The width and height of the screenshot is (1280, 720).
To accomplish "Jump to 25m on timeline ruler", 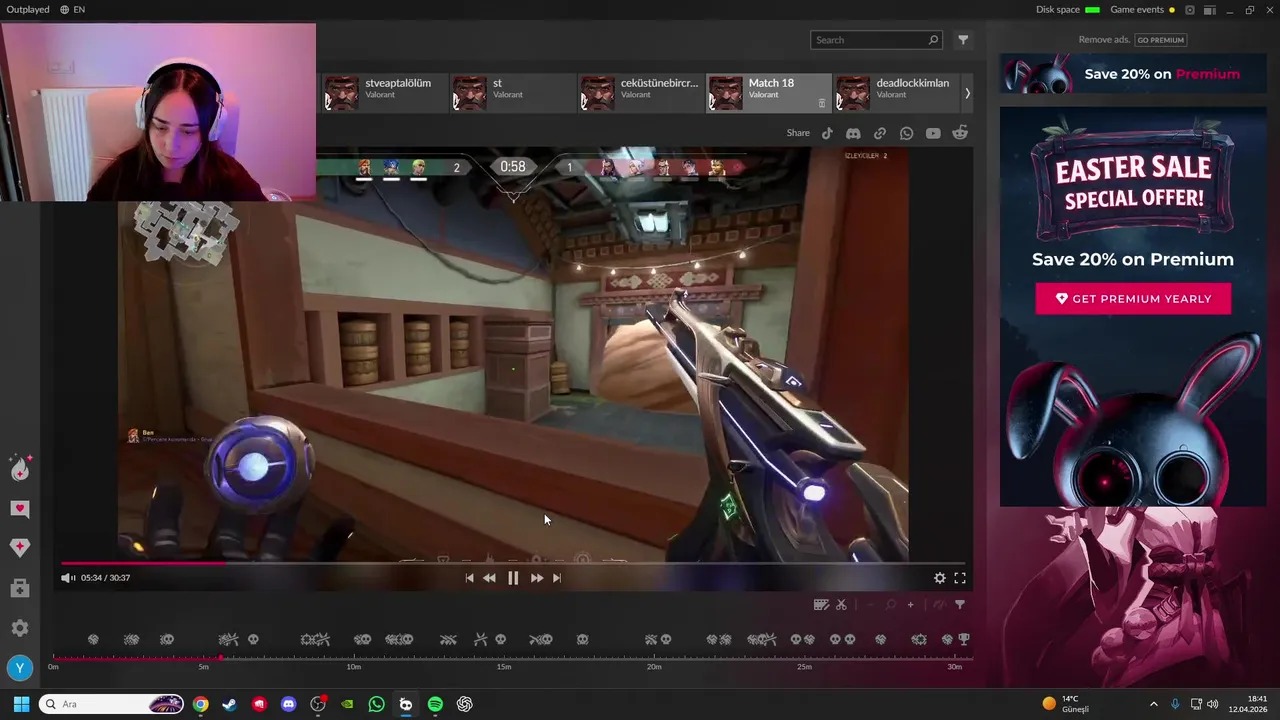I will (x=804, y=667).
